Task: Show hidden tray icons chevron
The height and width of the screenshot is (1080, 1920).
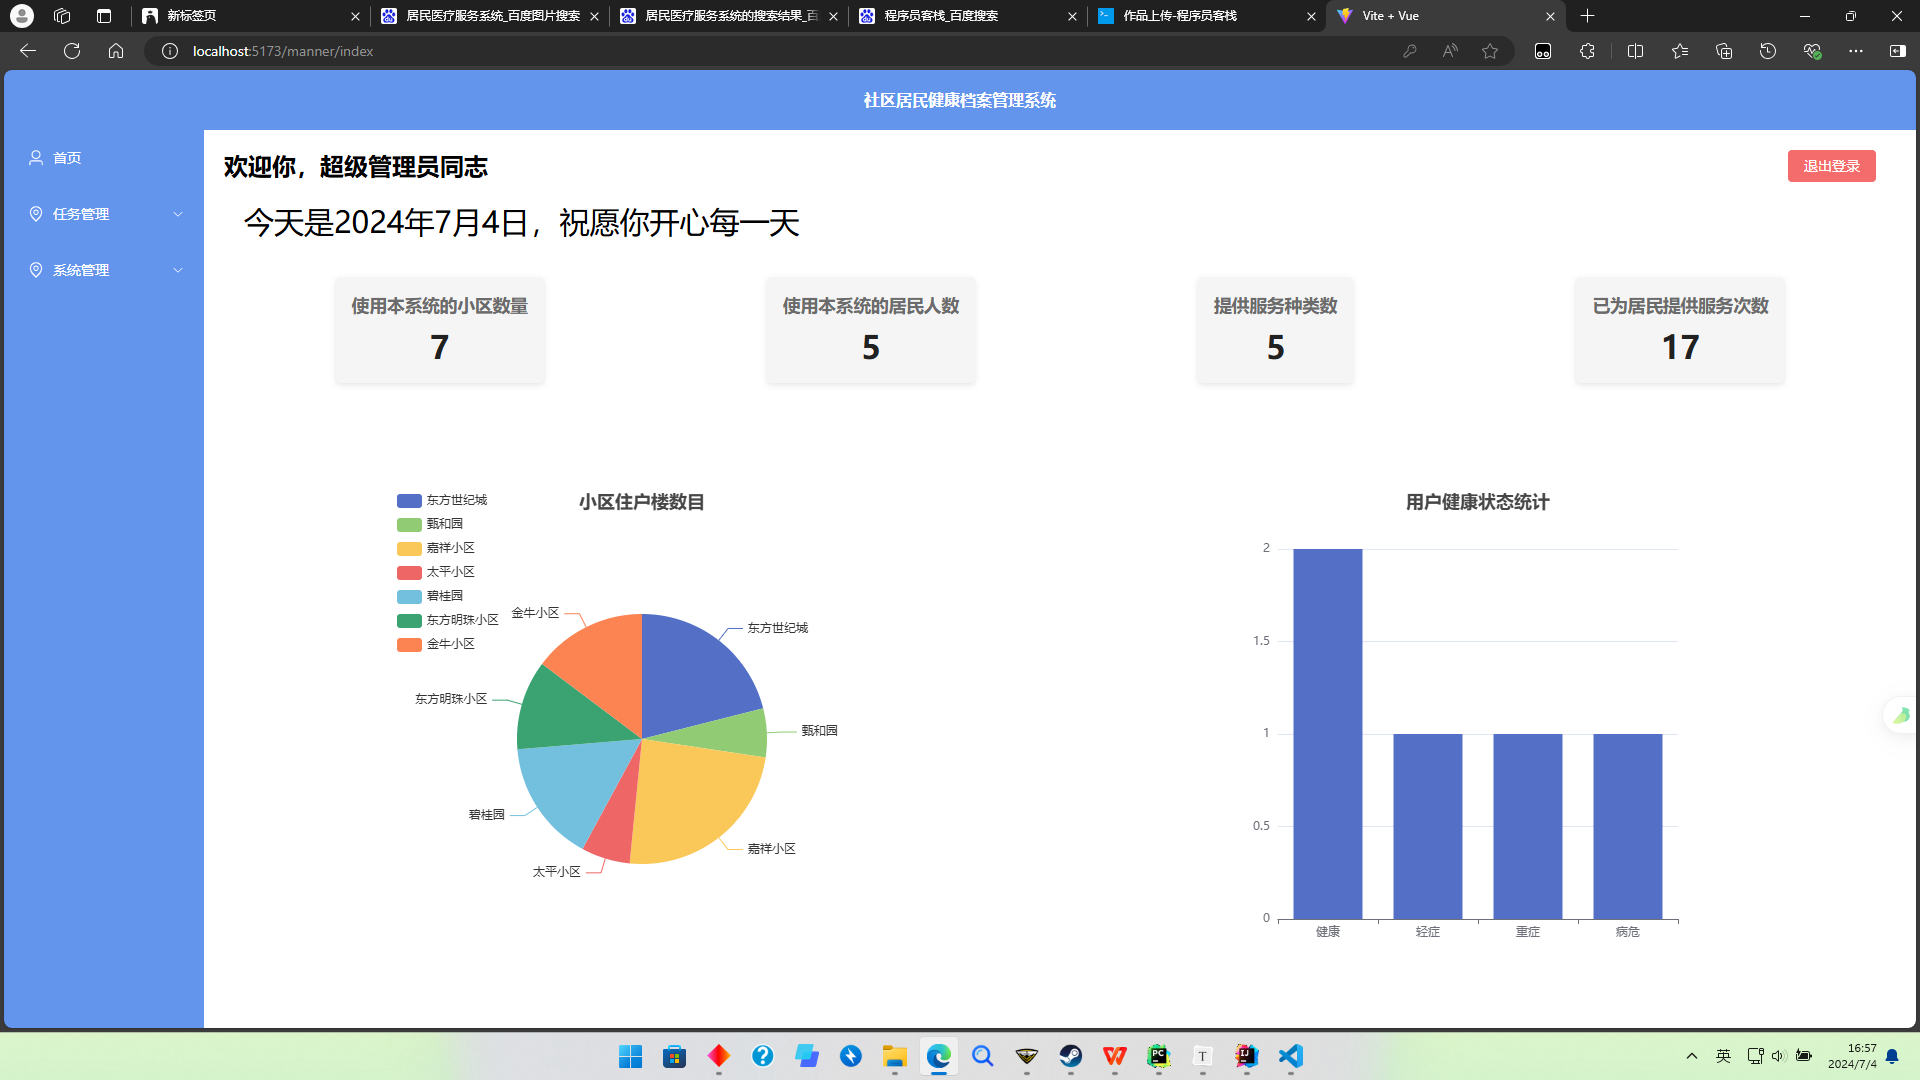Action: tap(1692, 1056)
